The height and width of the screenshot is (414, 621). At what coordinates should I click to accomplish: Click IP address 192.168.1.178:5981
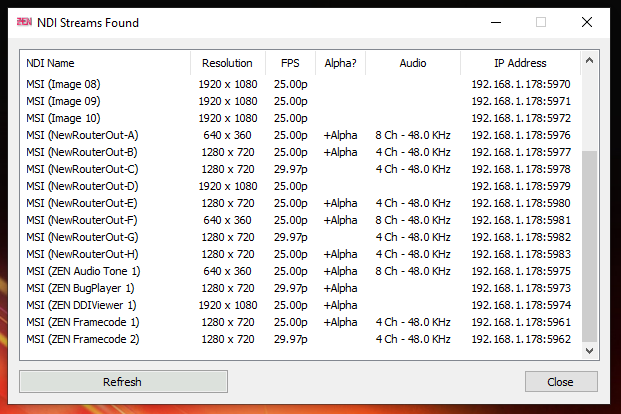(521, 220)
